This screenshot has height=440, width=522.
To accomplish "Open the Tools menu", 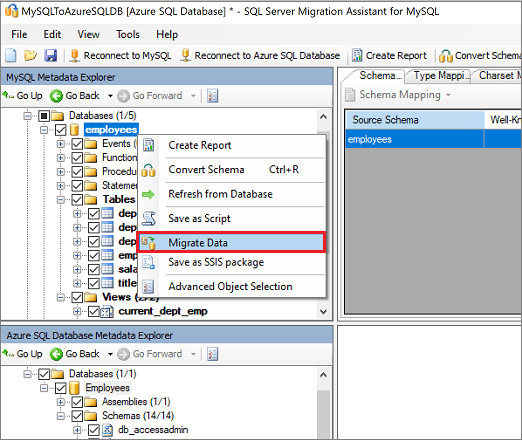I will [x=128, y=34].
